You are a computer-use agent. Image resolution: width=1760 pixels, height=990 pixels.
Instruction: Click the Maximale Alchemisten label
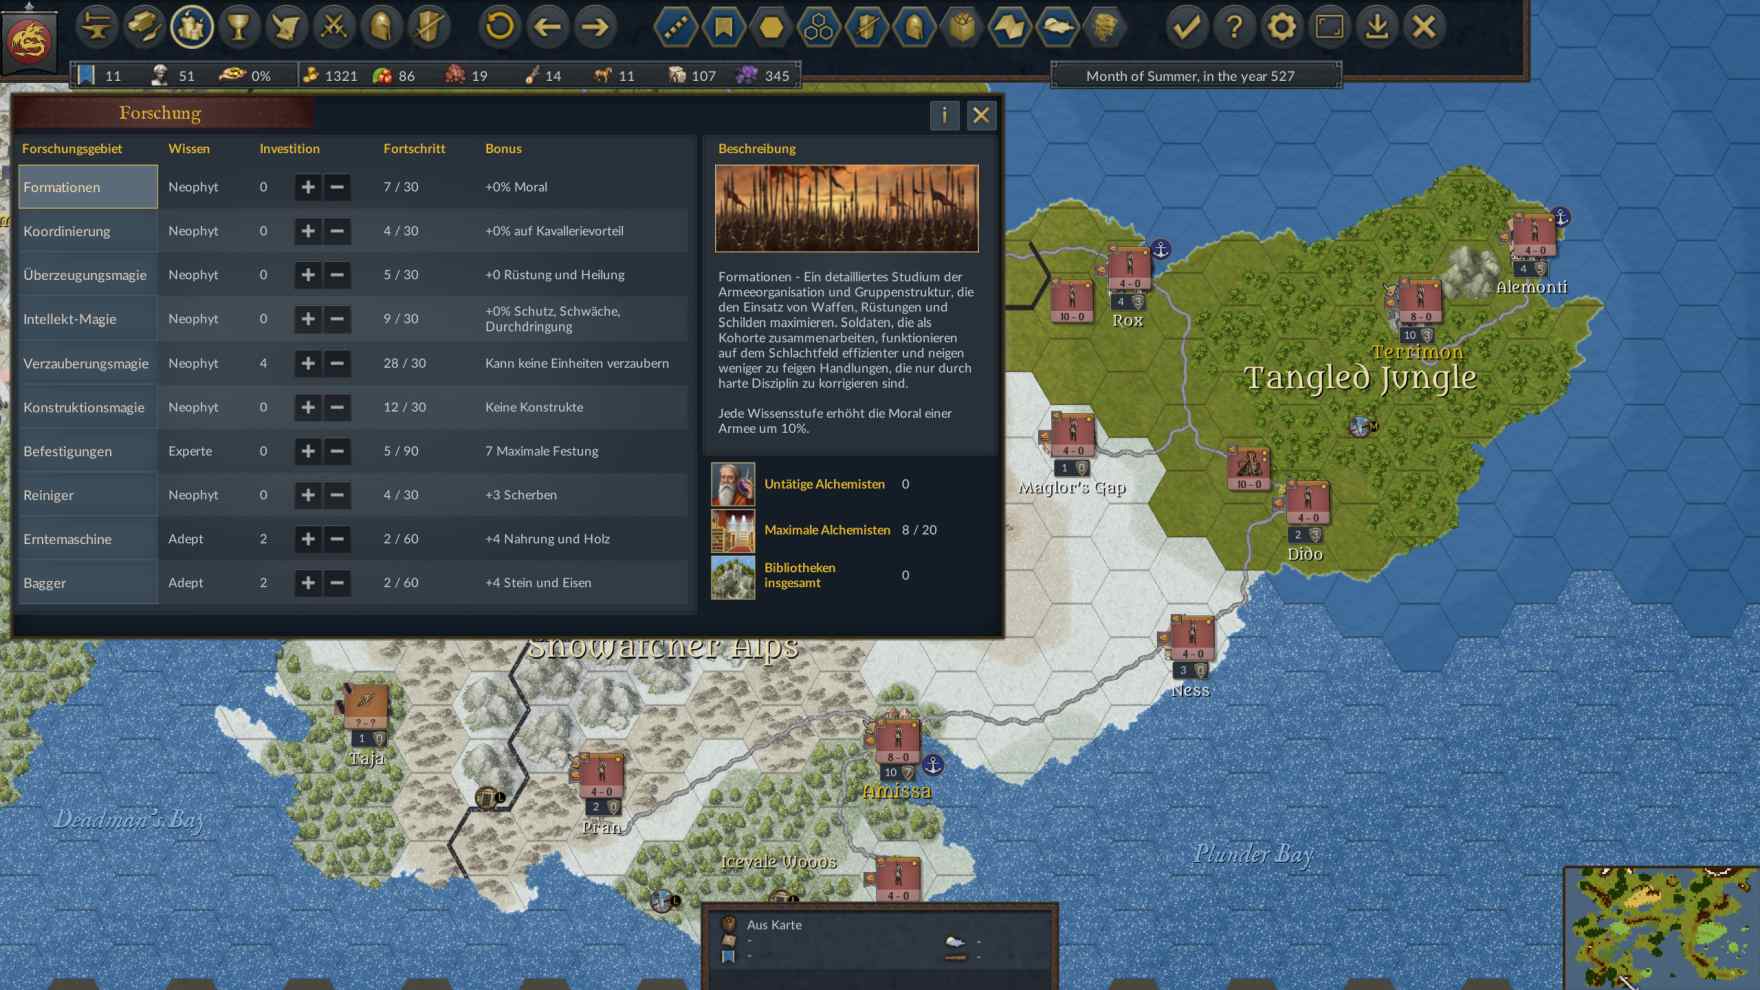tap(827, 530)
